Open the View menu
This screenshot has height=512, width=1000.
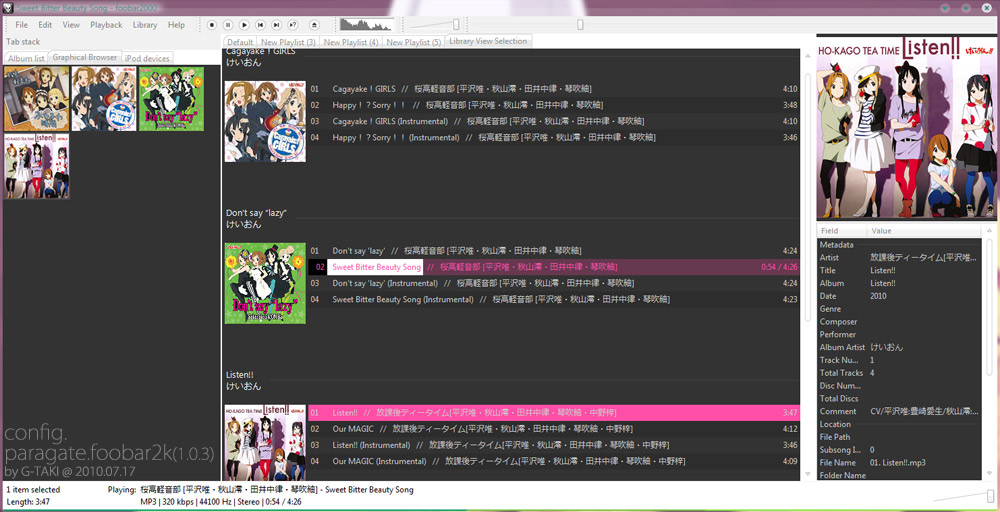tap(71, 25)
